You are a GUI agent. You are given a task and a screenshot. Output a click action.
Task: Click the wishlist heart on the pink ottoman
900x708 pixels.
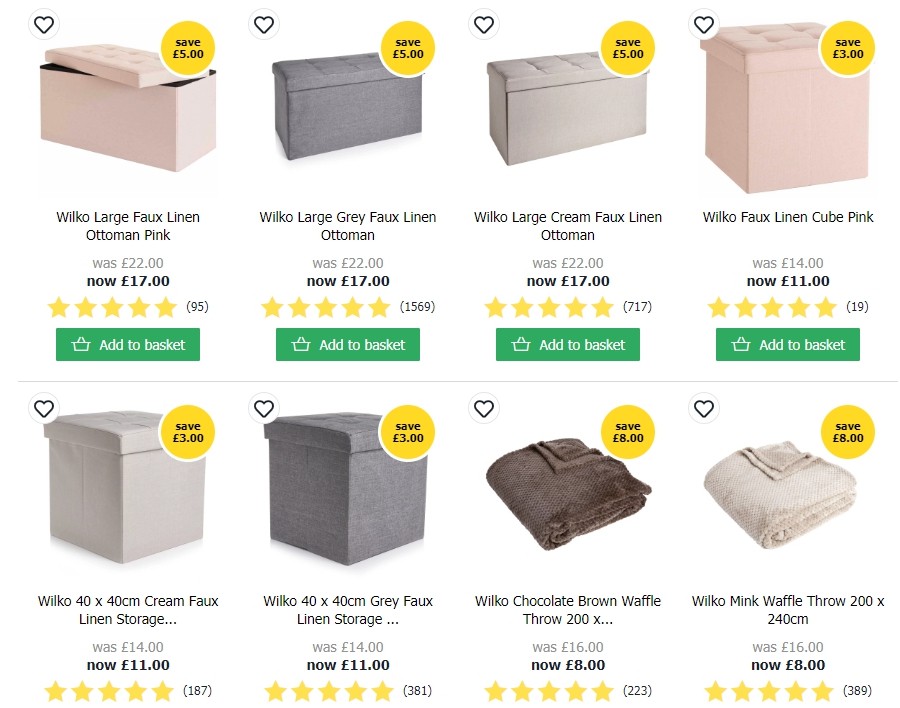tap(43, 24)
